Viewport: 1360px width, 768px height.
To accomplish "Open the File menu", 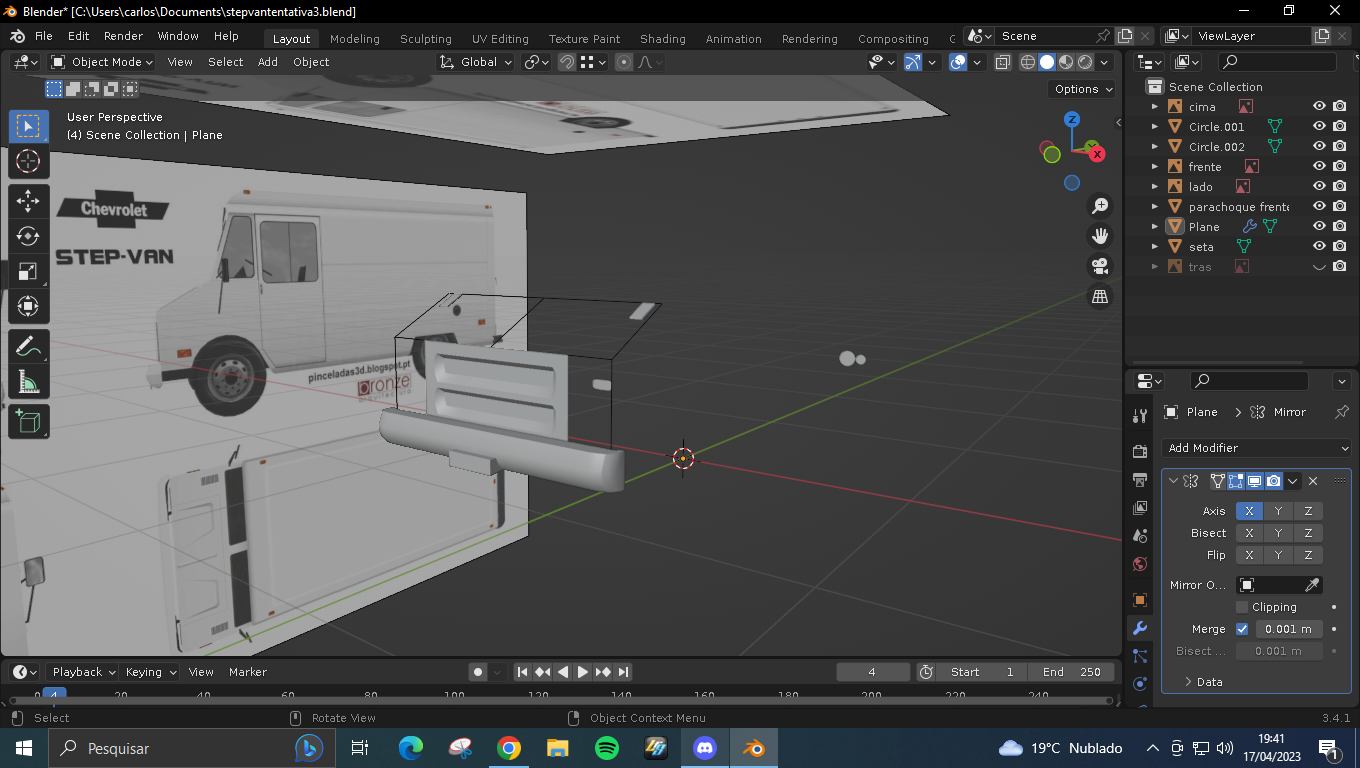I will tap(44, 36).
